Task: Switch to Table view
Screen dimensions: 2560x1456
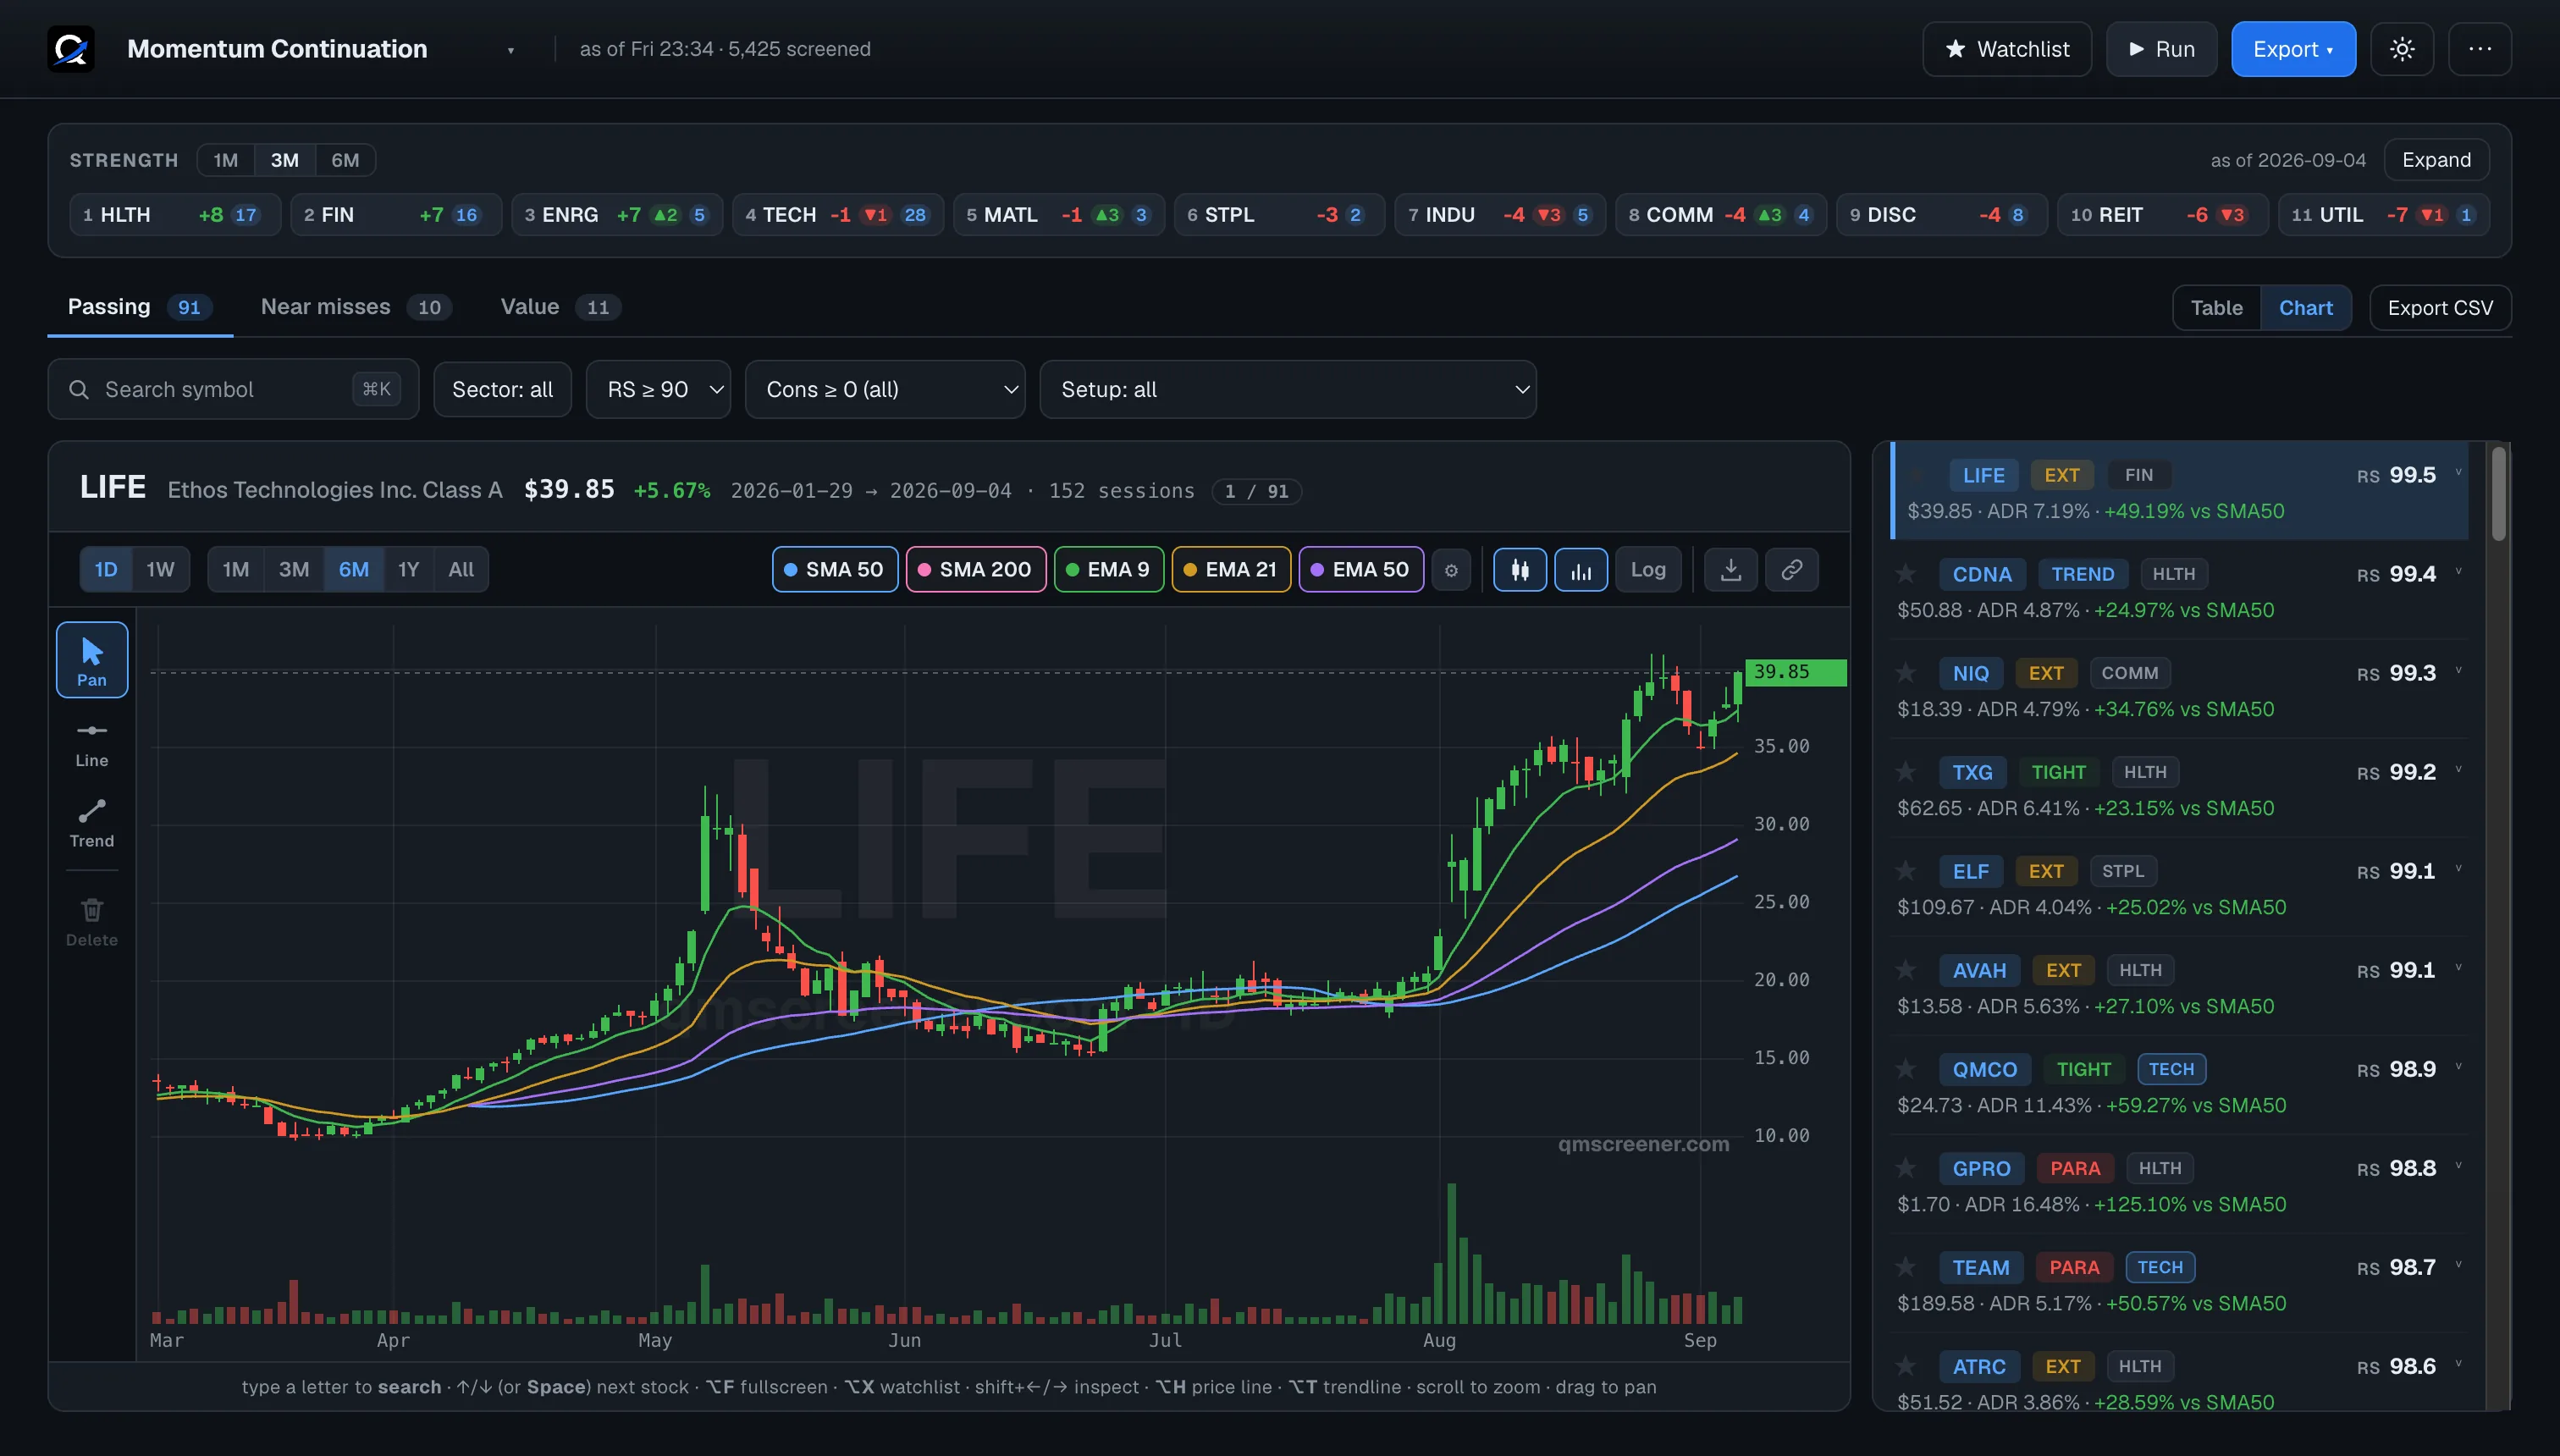Action: coord(2216,308)
